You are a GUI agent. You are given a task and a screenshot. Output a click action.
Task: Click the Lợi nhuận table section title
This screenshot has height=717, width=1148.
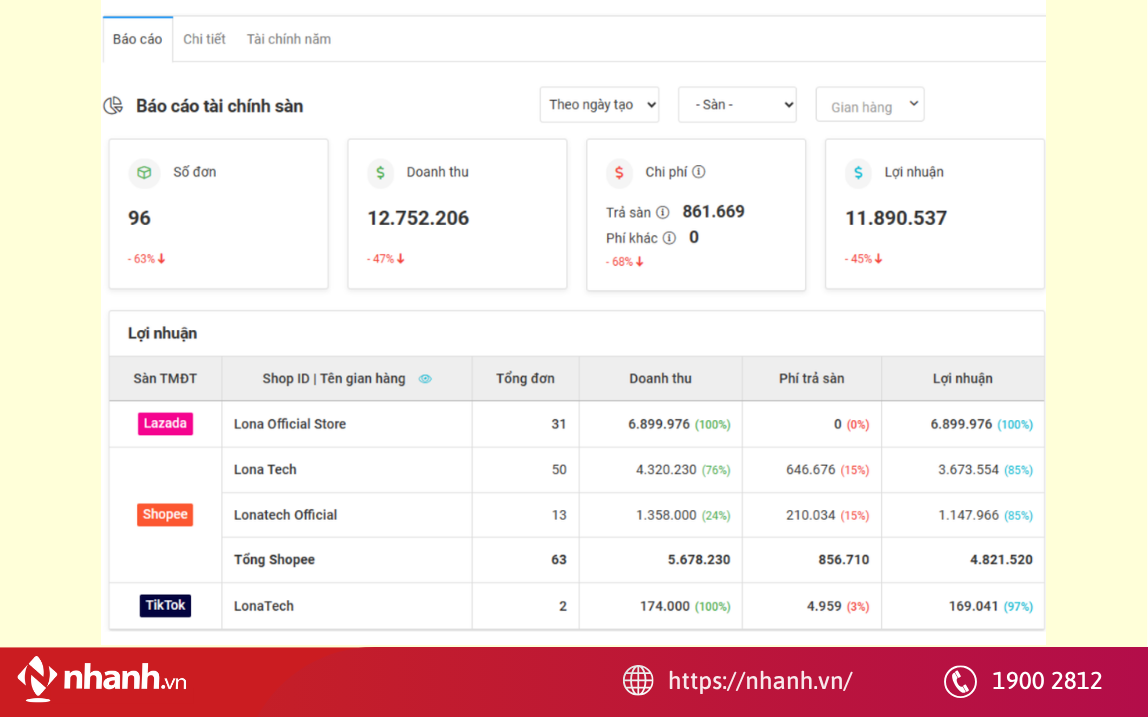(x=163, y=333)
